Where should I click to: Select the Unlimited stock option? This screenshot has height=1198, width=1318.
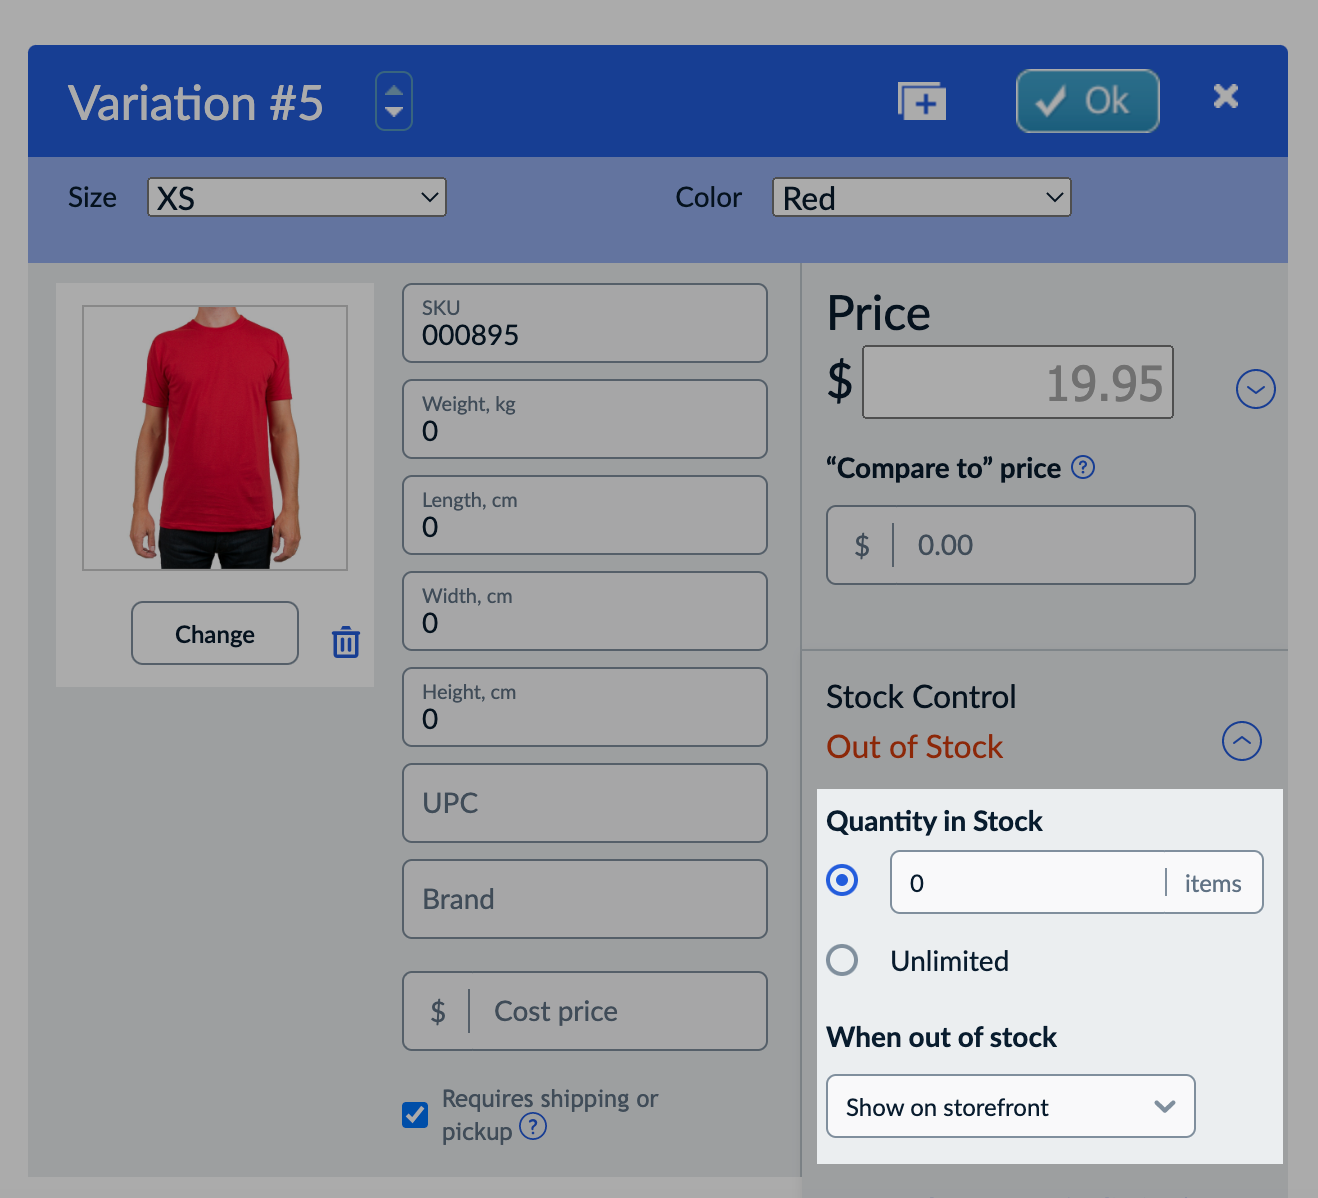[842, 960]
